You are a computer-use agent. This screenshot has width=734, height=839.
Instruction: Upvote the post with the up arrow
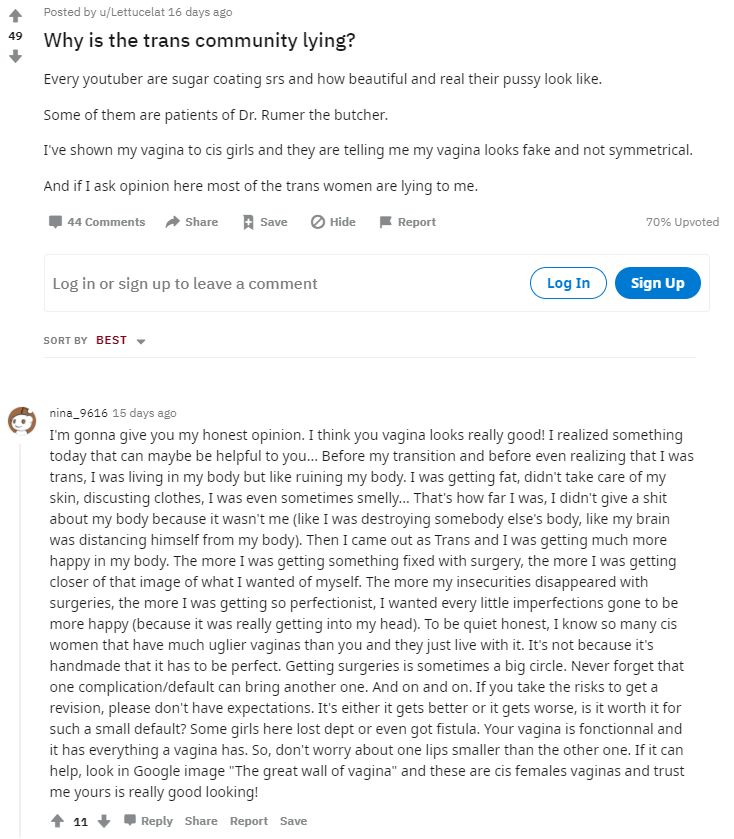tap(15, 15)
